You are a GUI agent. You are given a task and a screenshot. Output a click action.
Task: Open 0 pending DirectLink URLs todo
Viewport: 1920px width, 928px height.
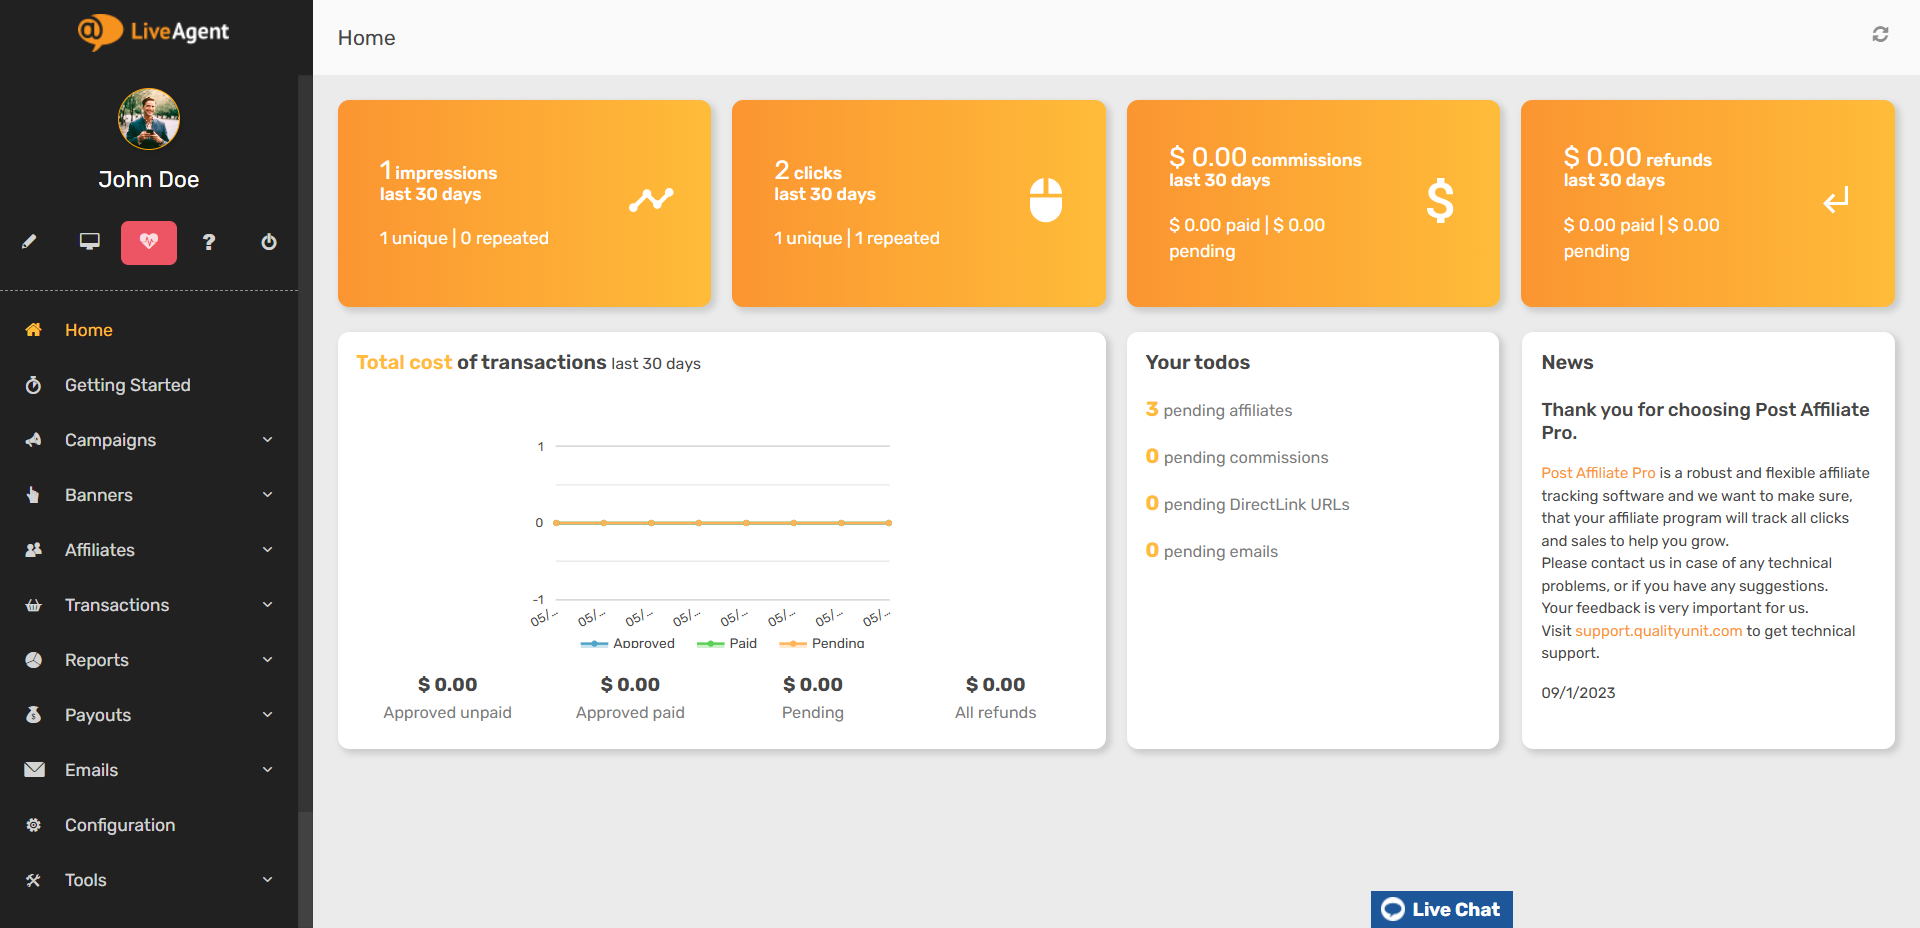click(x=1248, y=504)
